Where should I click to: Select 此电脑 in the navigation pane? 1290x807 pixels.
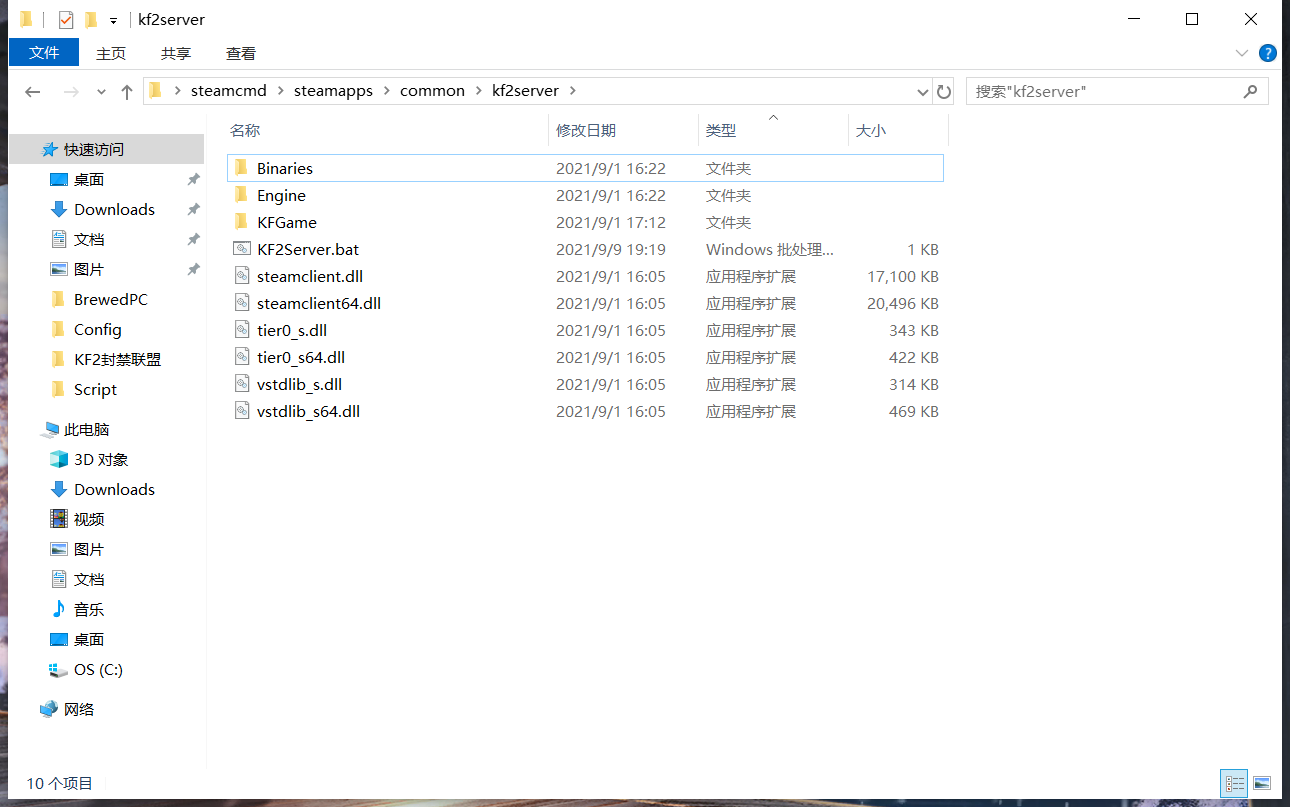pos(86,429)
